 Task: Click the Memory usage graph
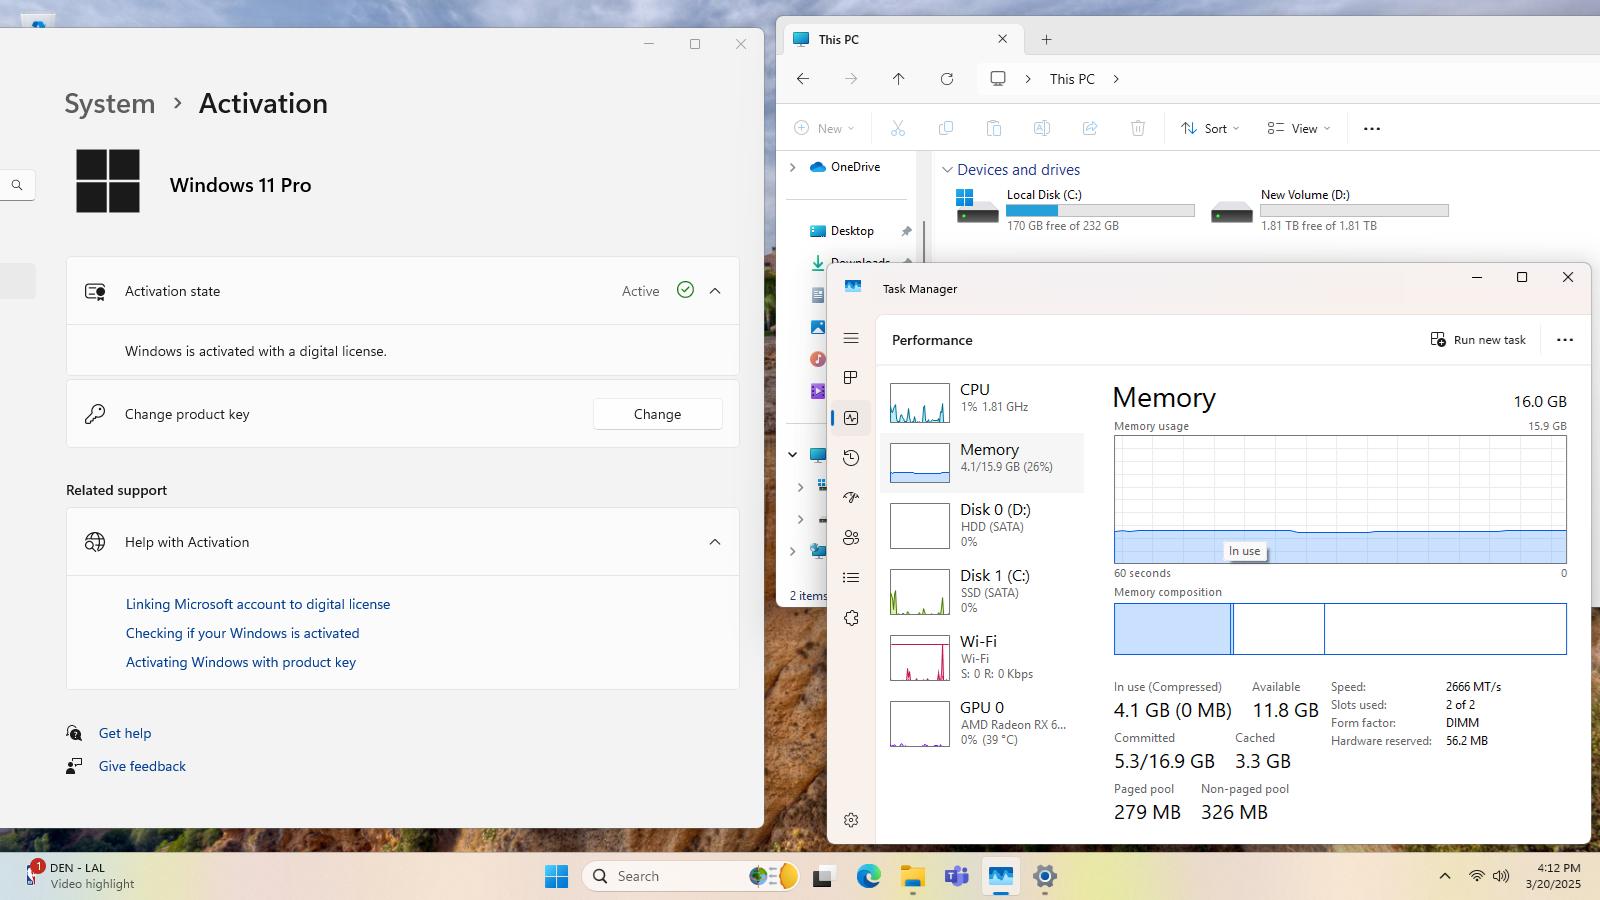tap(1340, 499)
